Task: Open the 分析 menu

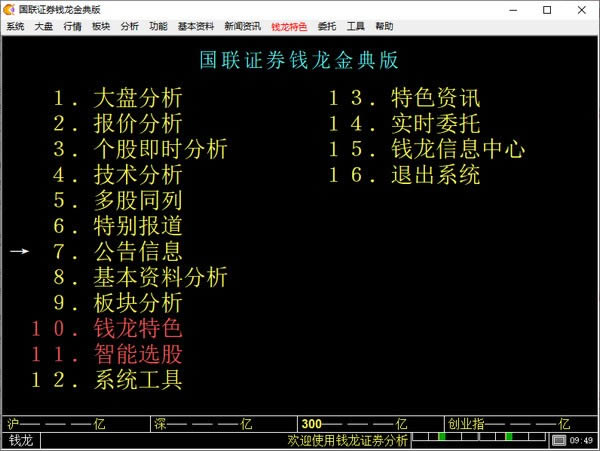Action: click(130, 26)
